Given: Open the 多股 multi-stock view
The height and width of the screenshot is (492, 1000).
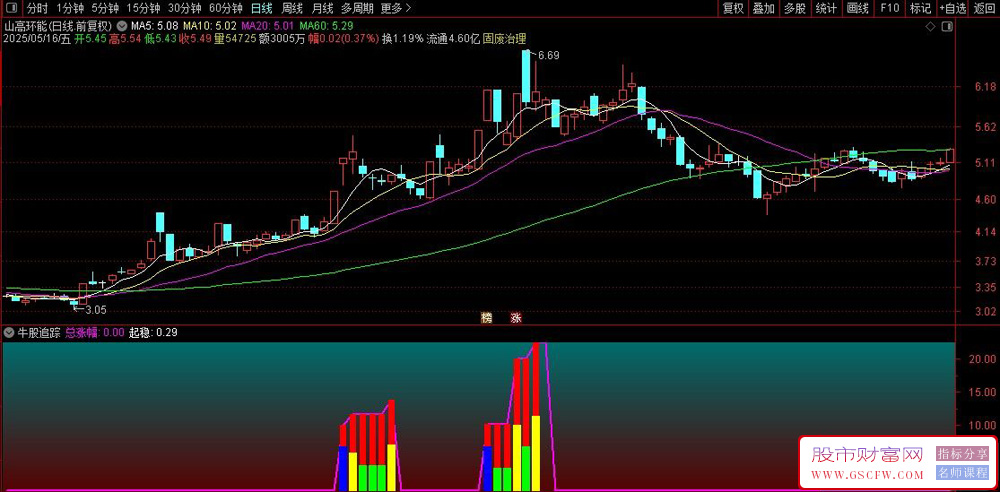Looking at the screenshot, I should 795,8.
